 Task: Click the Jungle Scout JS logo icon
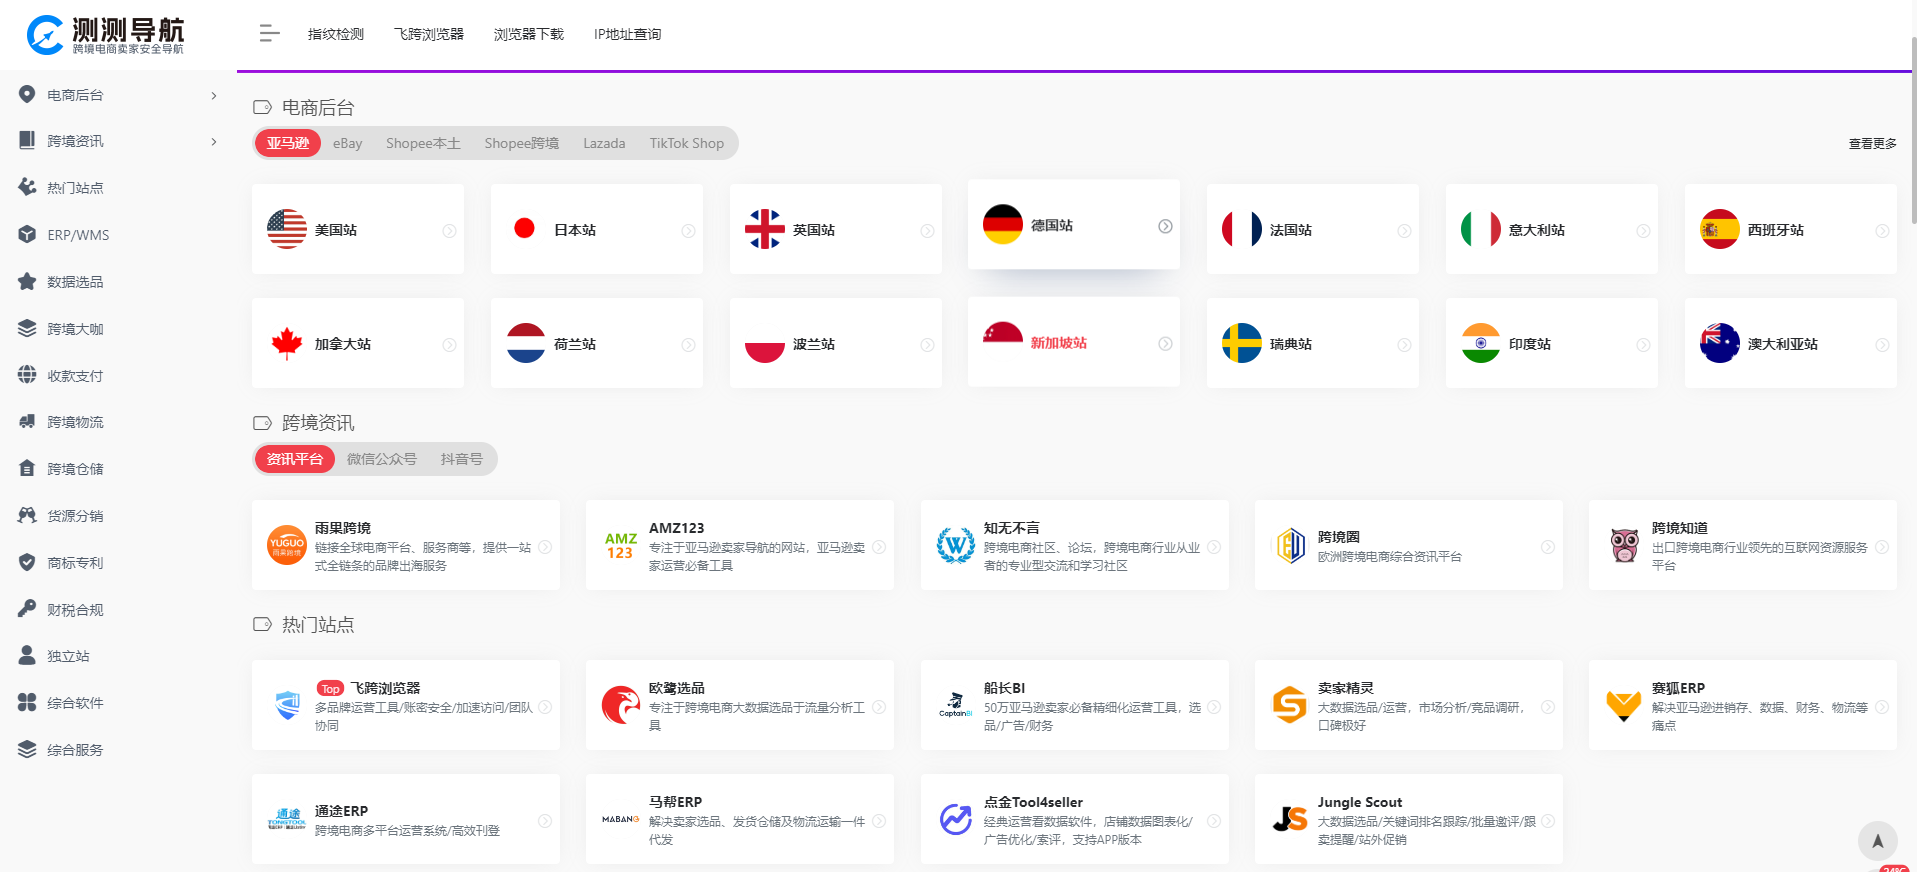[x=1290, y=819]
